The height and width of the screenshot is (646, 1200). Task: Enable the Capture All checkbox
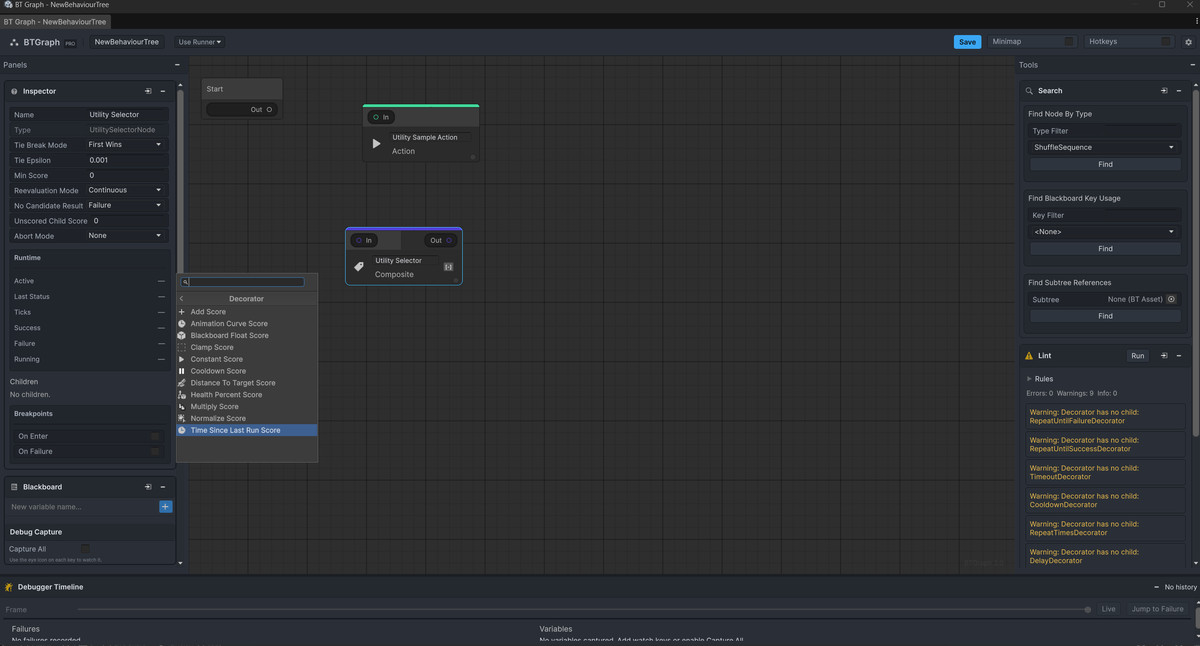[85, 548]
